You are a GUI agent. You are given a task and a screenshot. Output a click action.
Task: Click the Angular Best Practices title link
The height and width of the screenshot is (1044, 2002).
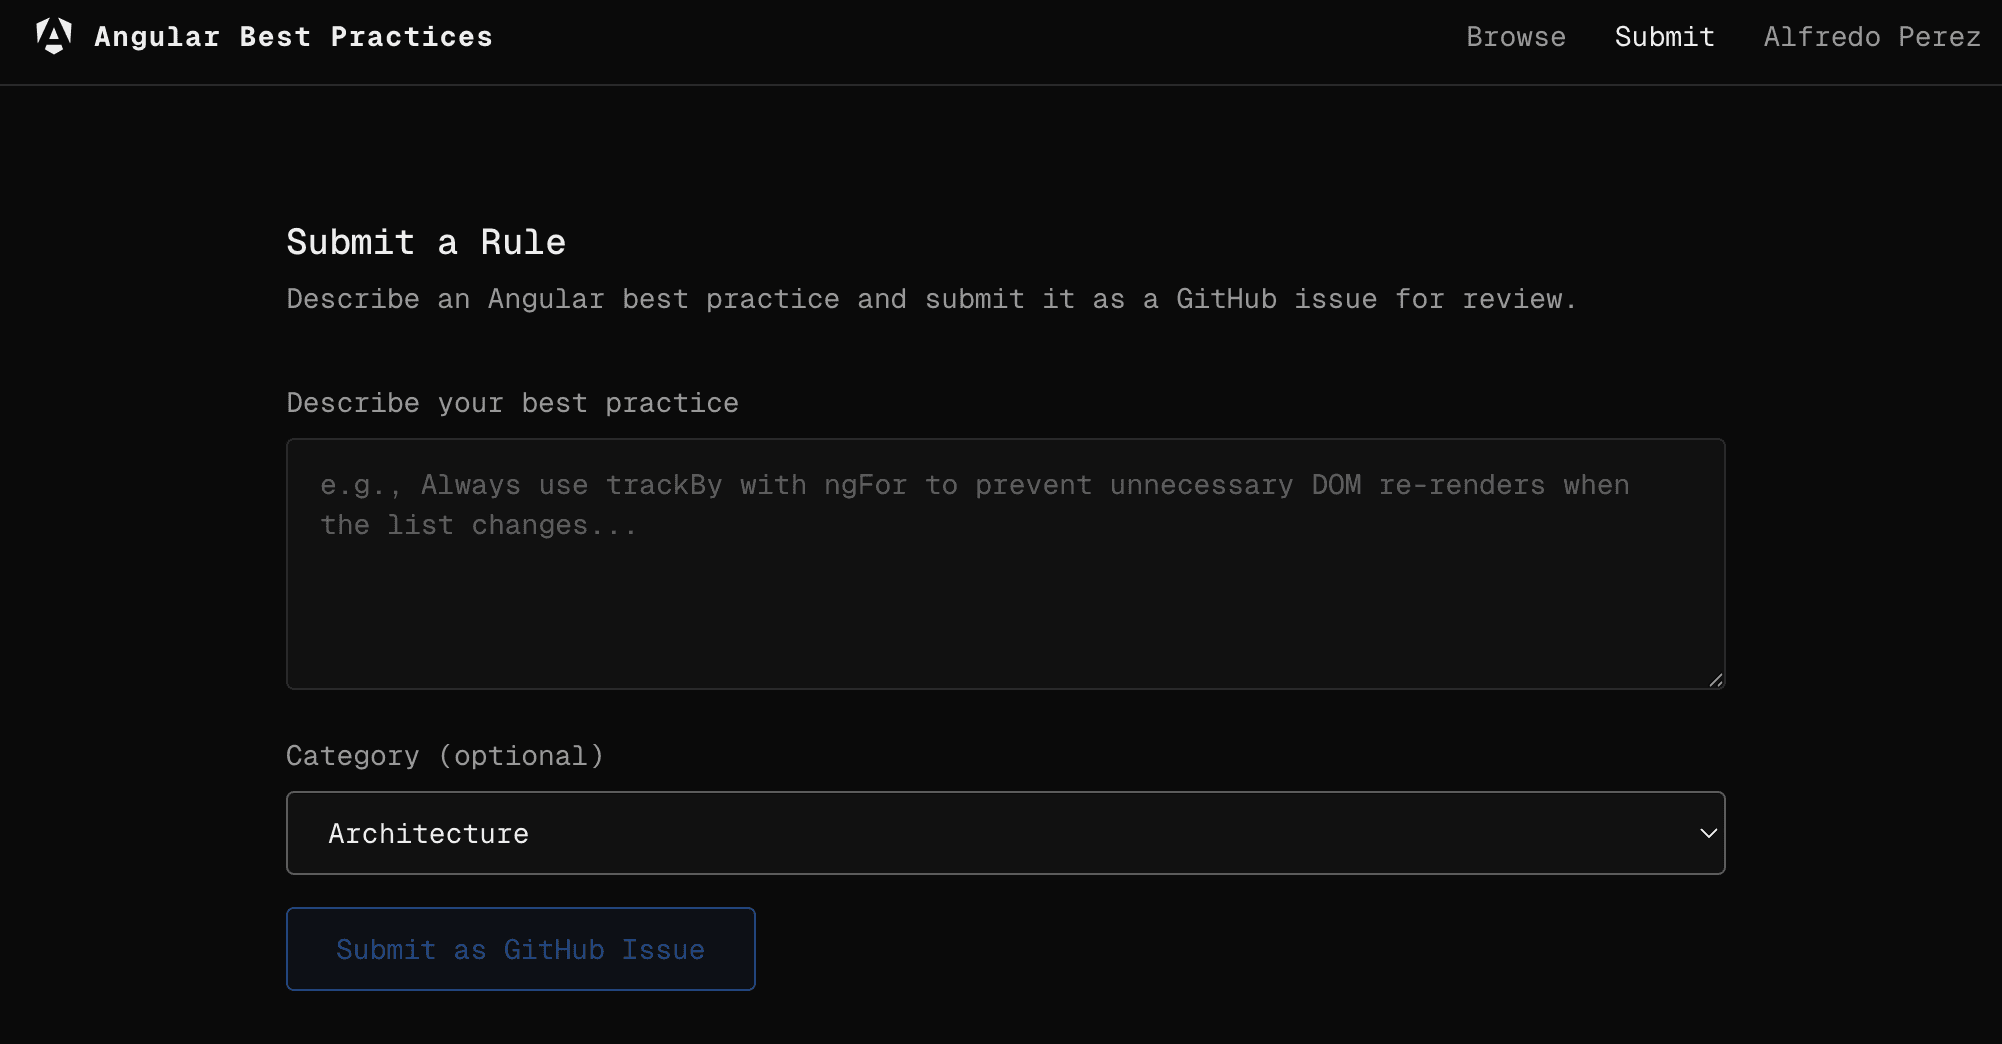293,36
